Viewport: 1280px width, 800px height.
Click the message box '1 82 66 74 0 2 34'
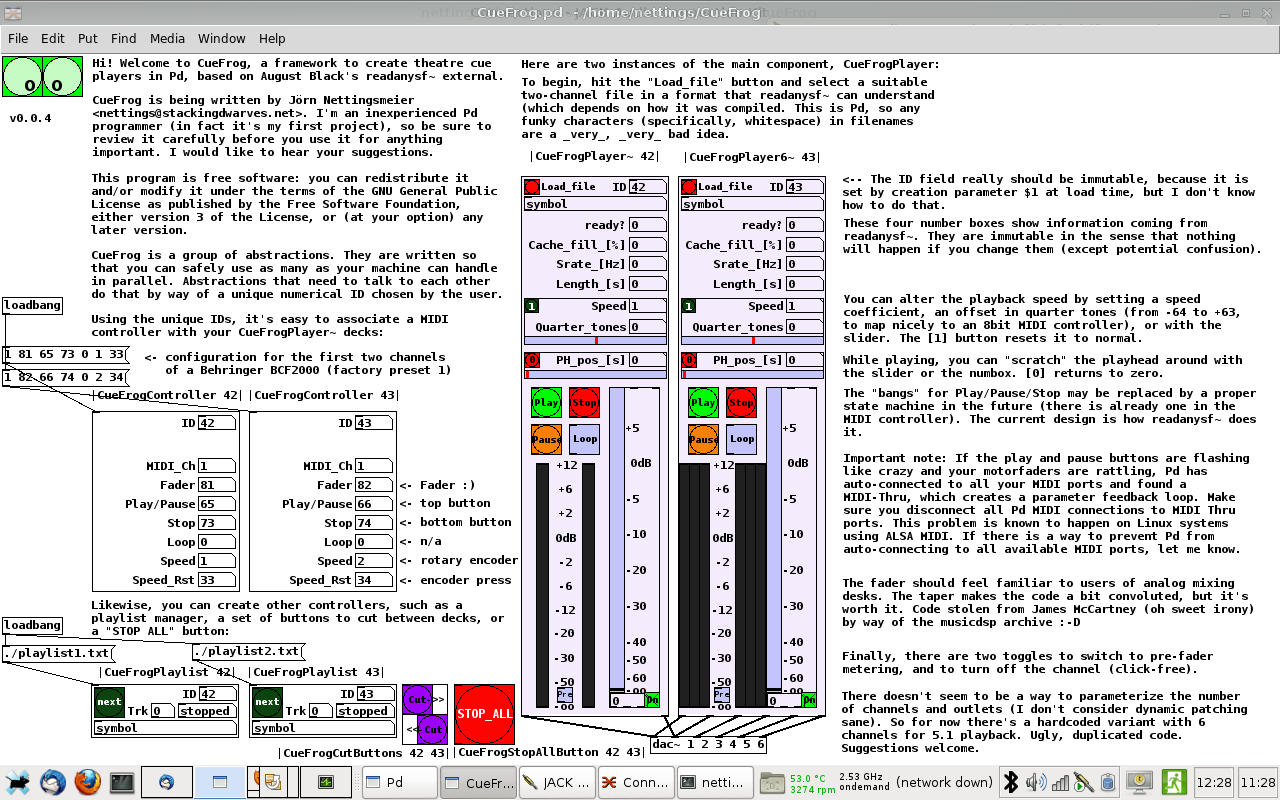pyautogui.click(x=65, y=377)
